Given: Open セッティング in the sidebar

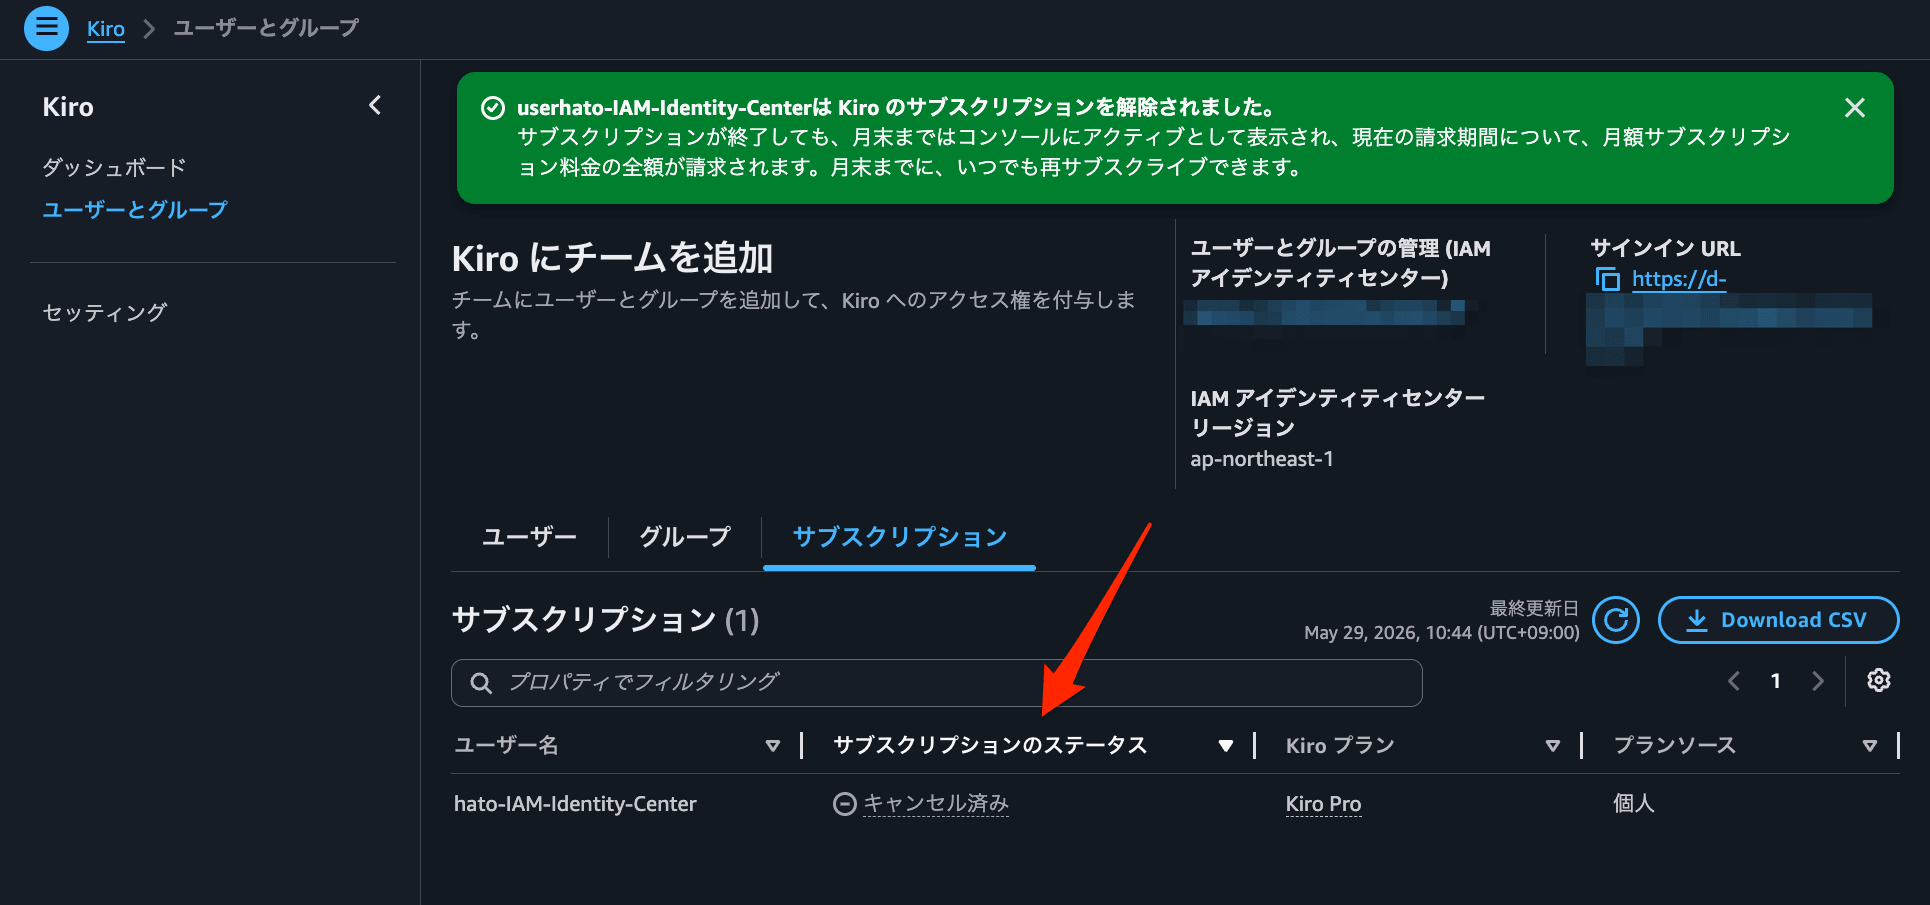Looking at the screenshot, I should (x=105, y=313).
